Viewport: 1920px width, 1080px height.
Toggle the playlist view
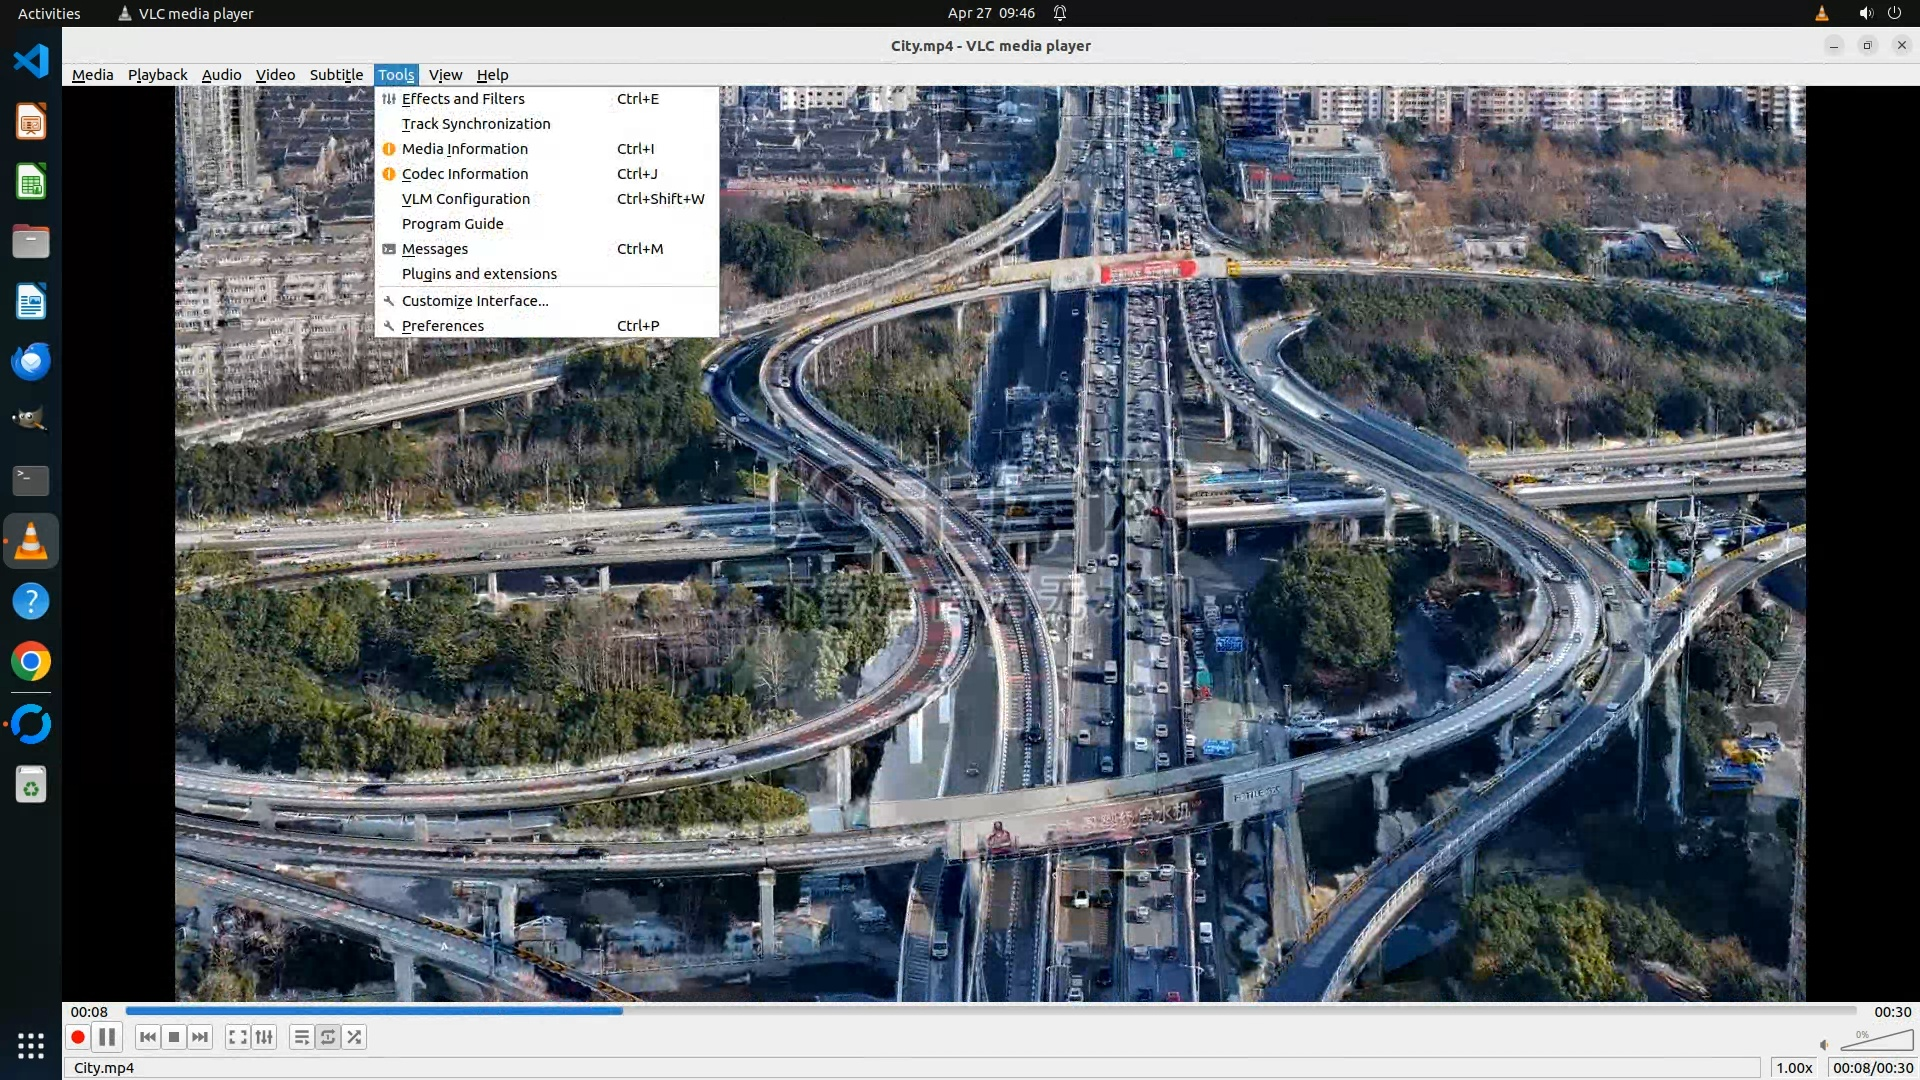301,1037
